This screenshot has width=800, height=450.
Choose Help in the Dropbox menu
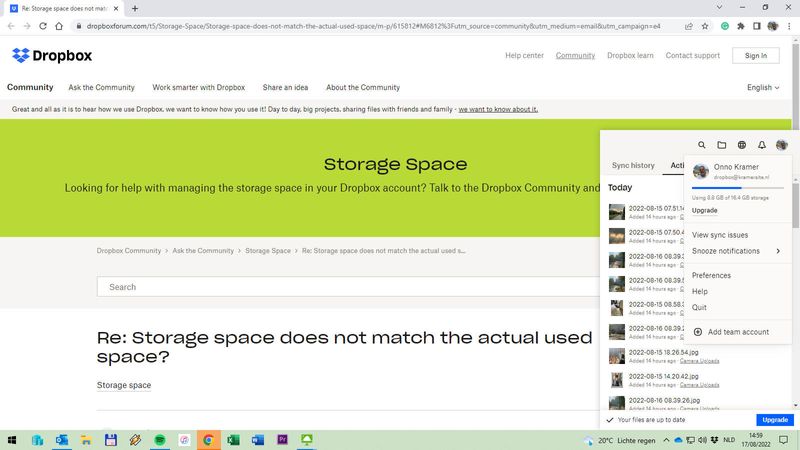pyautogui.click(x=699, y=291)
